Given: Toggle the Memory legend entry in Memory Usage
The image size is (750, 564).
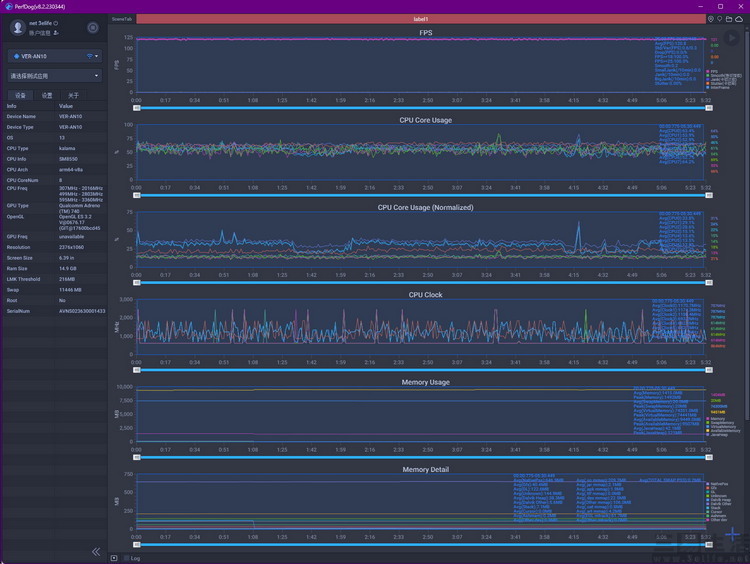Looking at the screenshot, I should pyautogui.click(x=716, y=419).
